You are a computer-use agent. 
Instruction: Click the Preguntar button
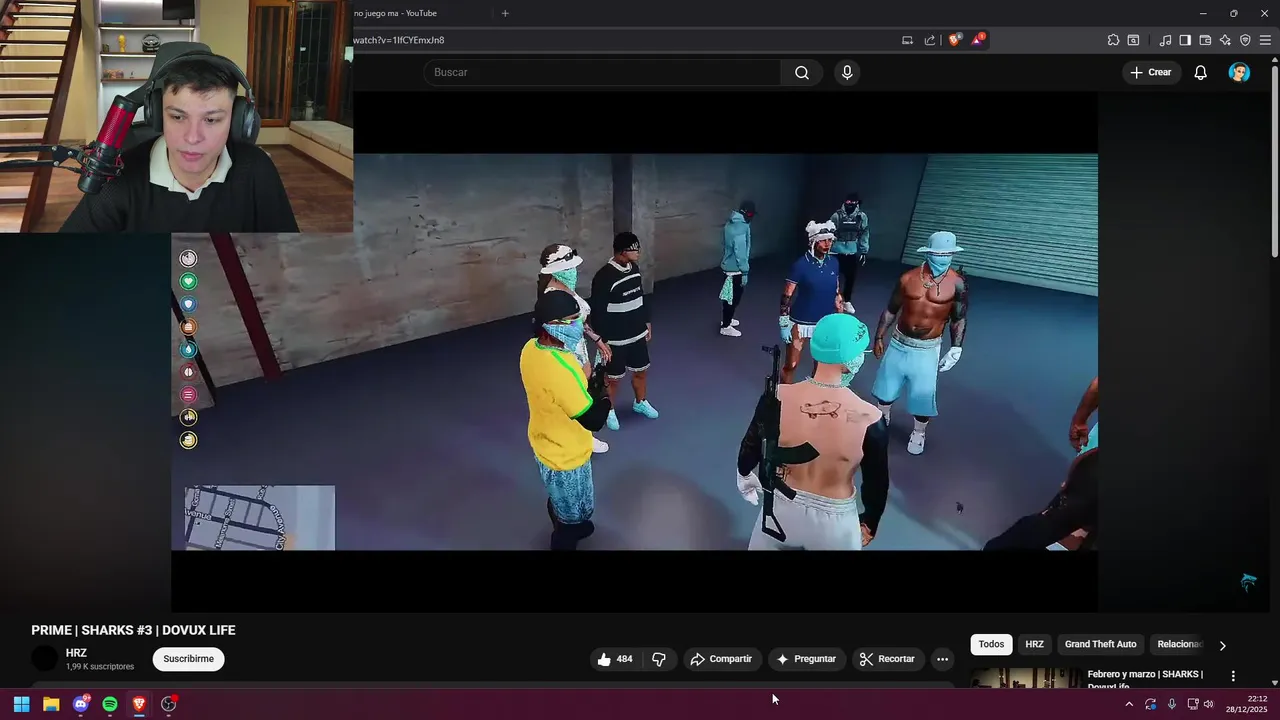[806, 659]
